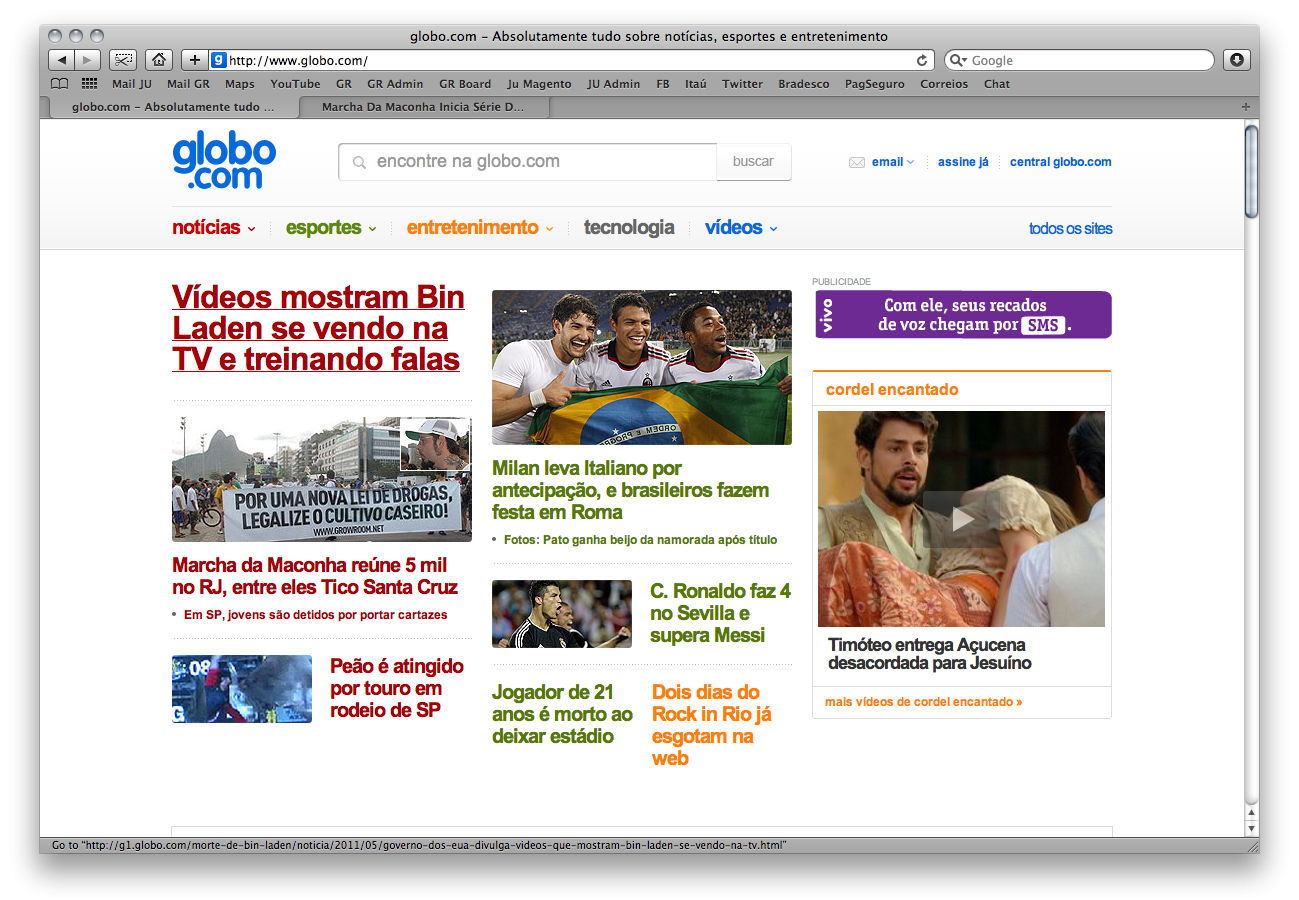Viewport: 1299px width, 900px height.
Task: Click the buscar button
Action: 753,162
